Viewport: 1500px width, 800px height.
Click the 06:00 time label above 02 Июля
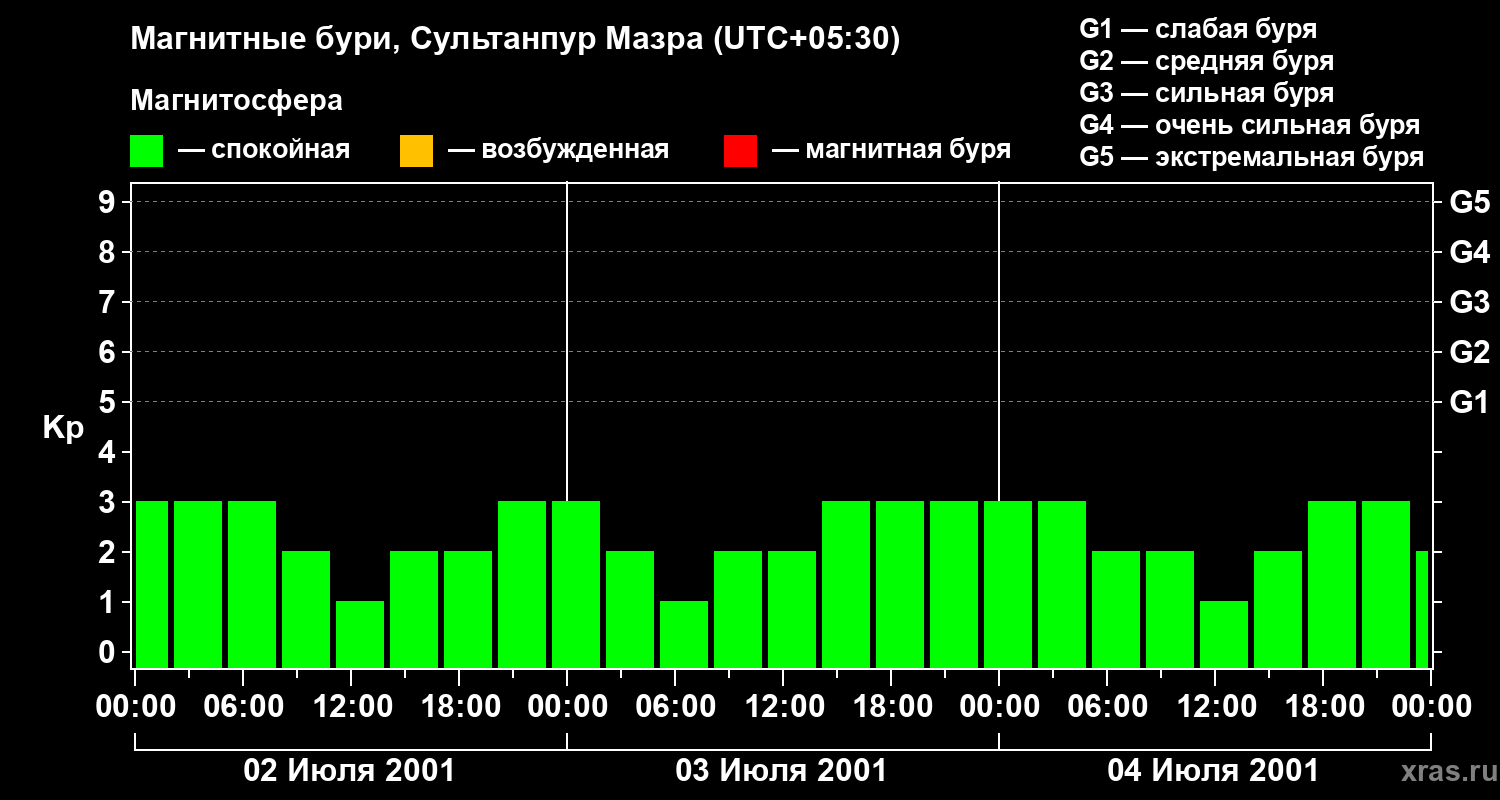point(243,707)
